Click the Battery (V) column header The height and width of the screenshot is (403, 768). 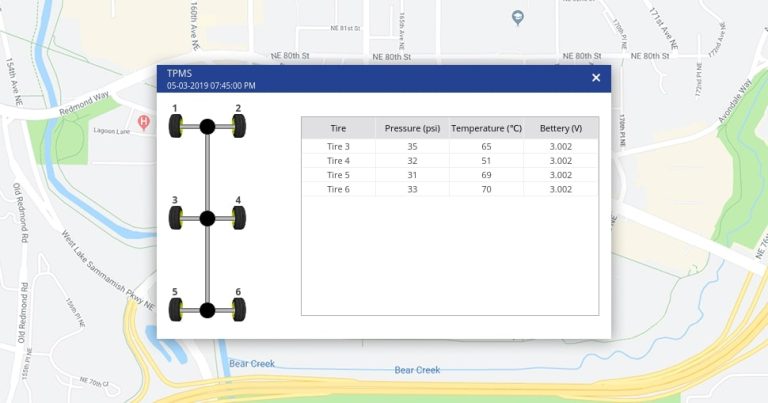coord(560,128)
